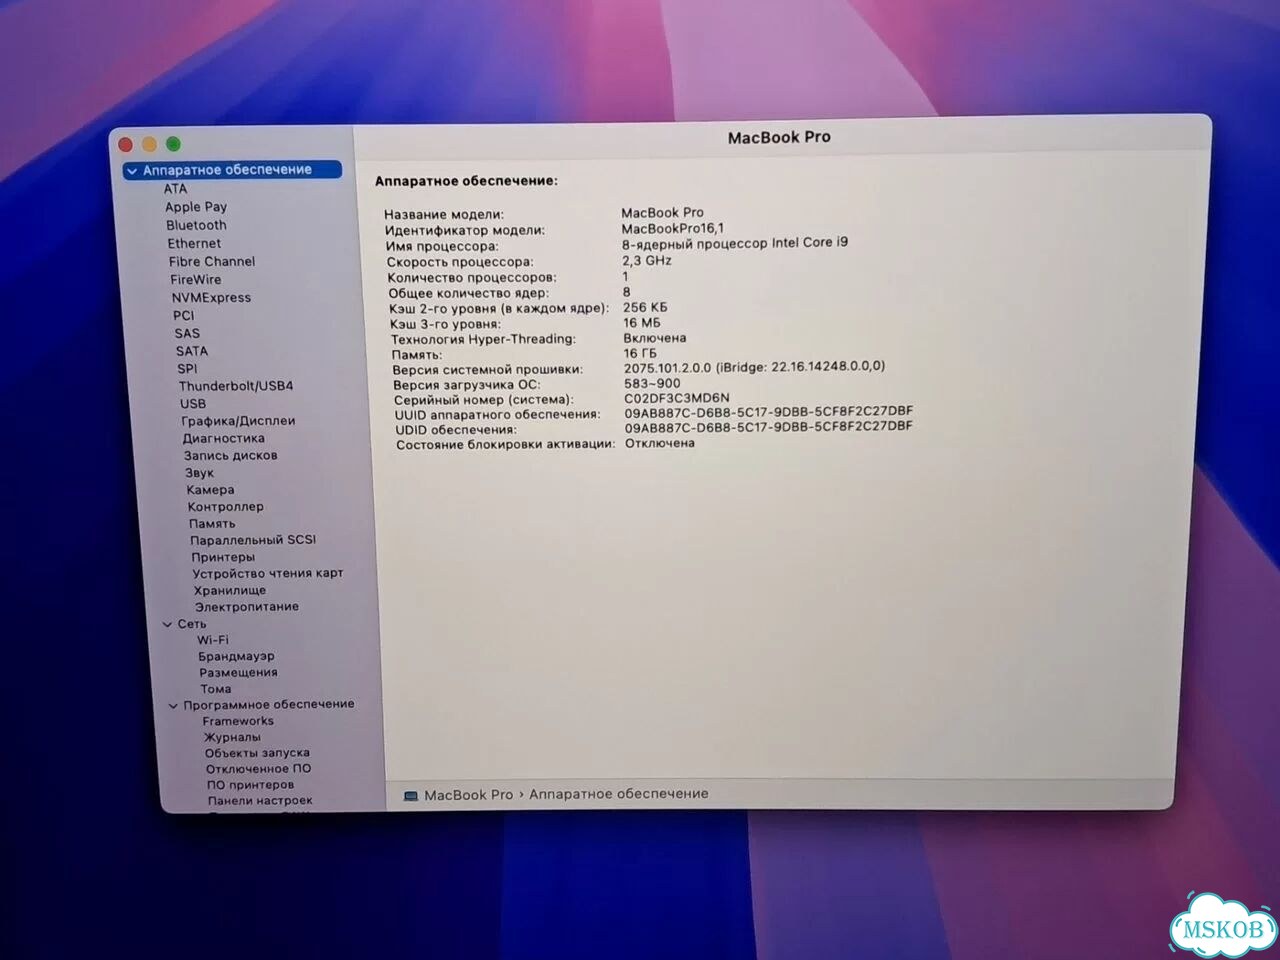The width and height of the screenshot is (1280, 960).
Task: Open Брандмауэр under Сеть
Action: click(236, 657)
